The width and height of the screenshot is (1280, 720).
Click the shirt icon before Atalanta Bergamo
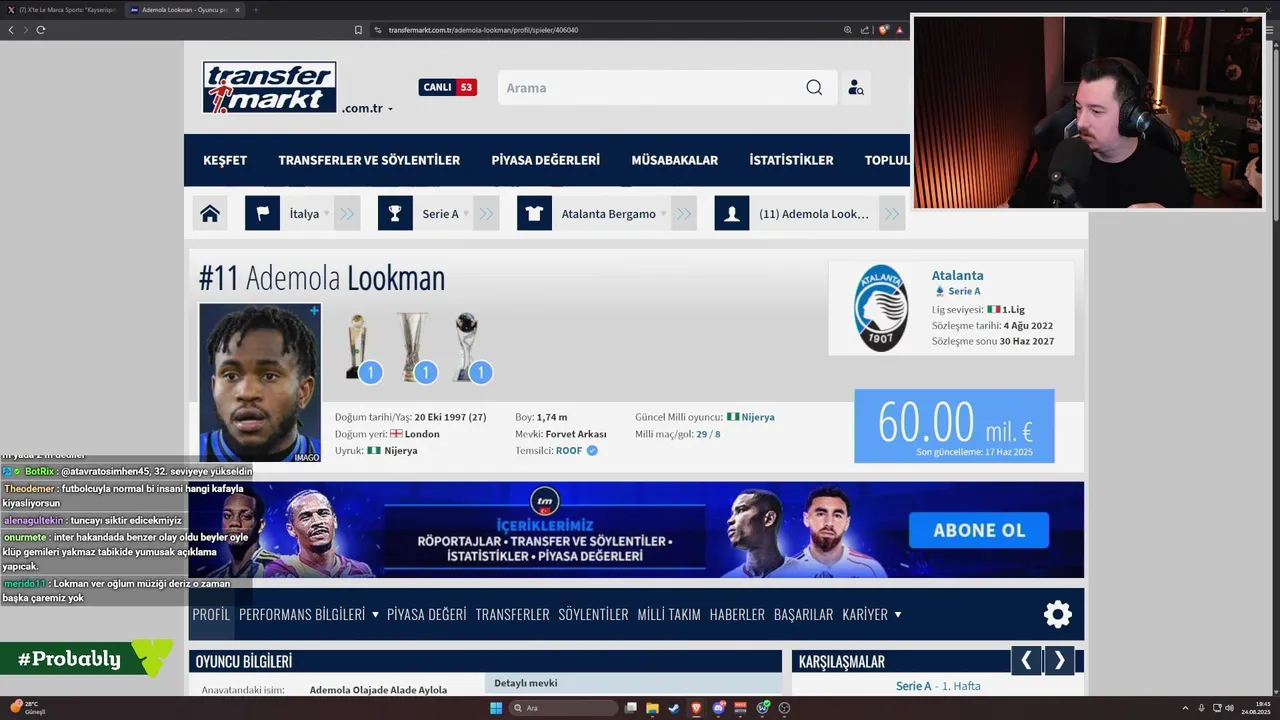point(534,213)
